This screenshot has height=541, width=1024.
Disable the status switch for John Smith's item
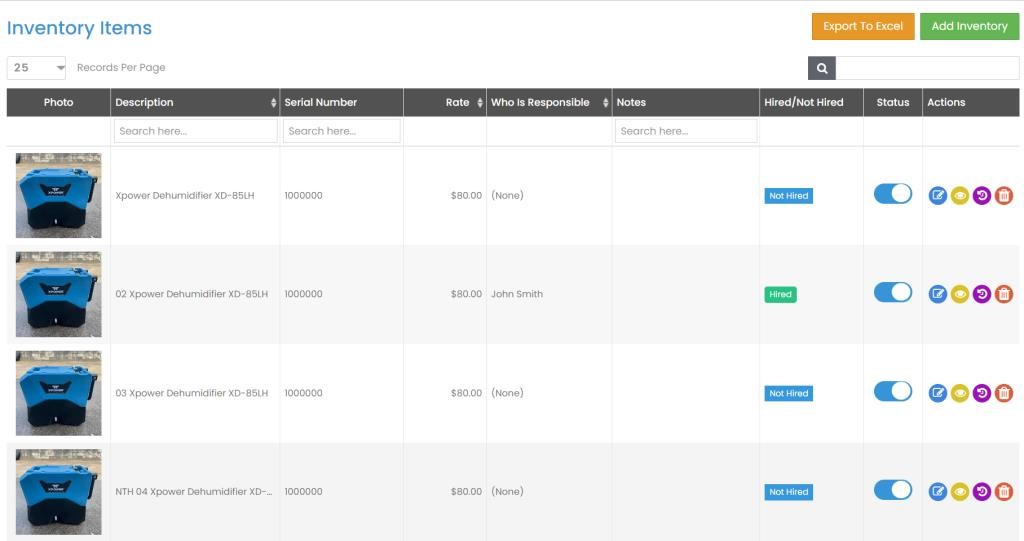click(x=892, y=292)
